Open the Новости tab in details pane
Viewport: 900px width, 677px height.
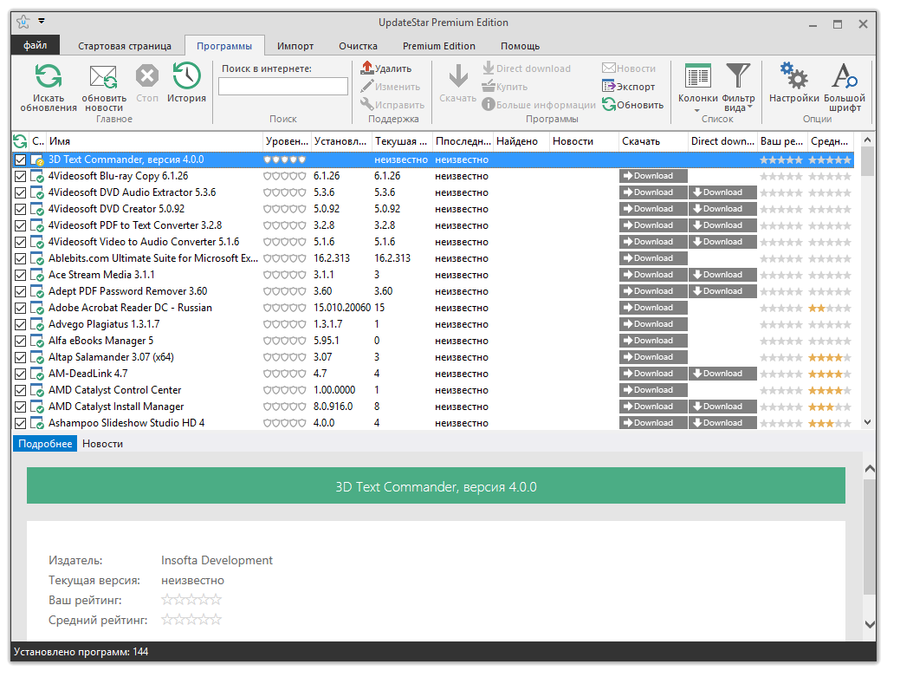(103, 443)
